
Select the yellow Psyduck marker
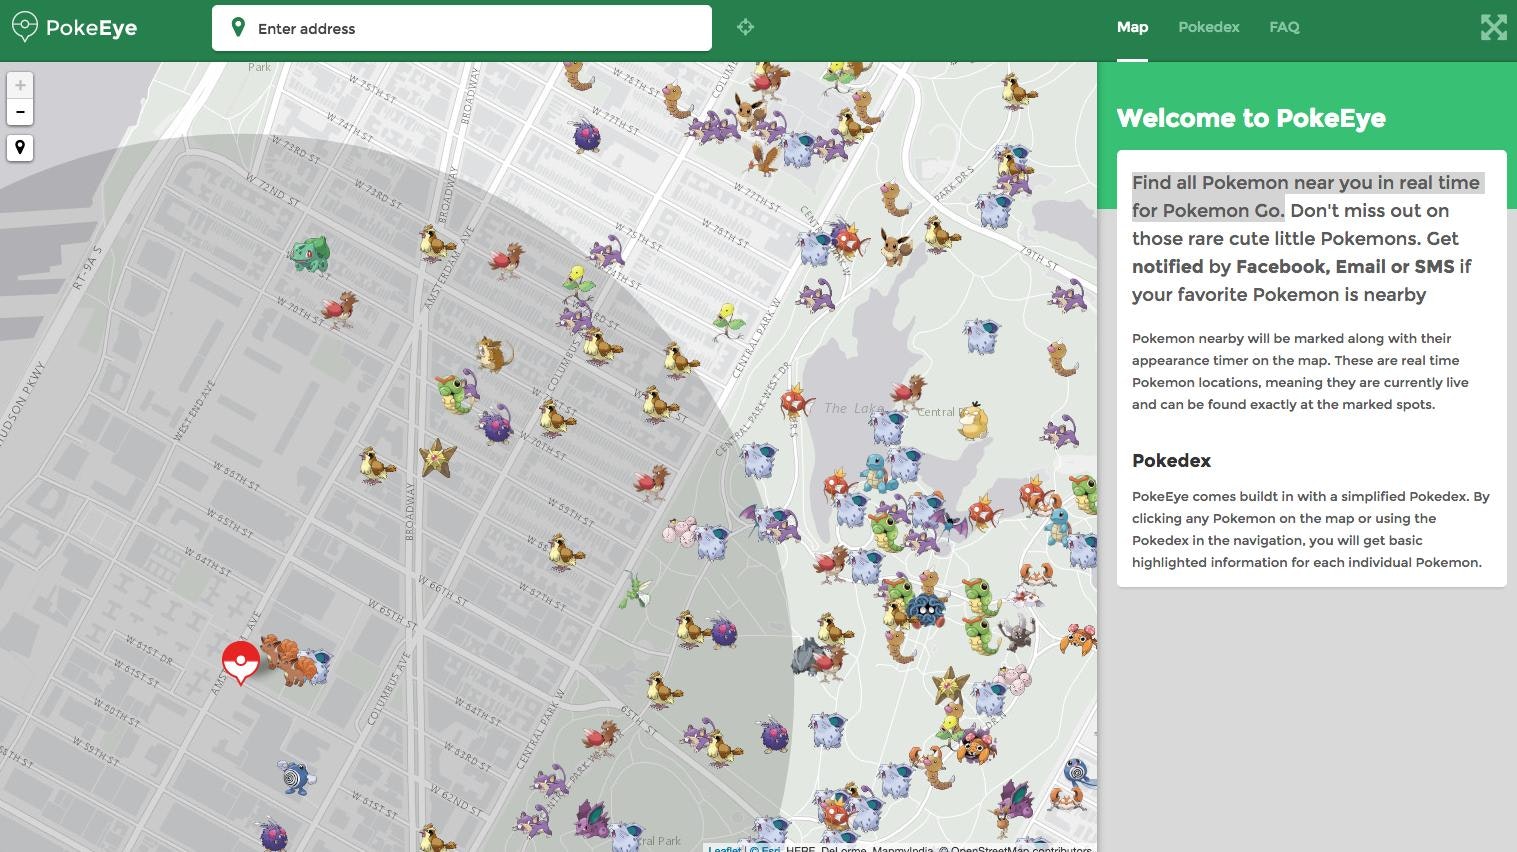tap(972, 421)
